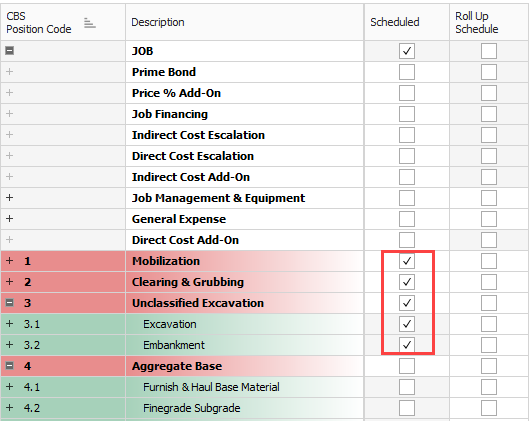The height and width of the screenshot is (421, 529).
Task: Expand the Mobilization row
Action: (x=9, y=261)
